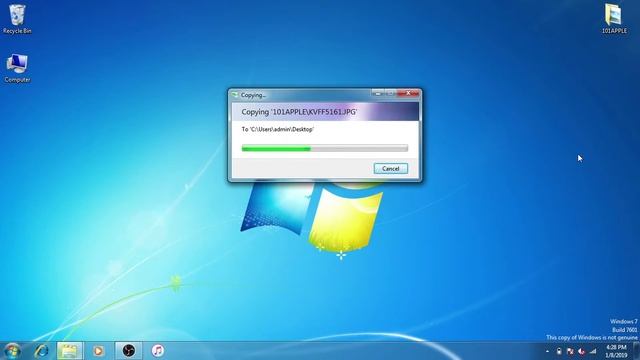Viewport: 640px width, 360px height.
Task: Open the clock showing 4:28 PM
Action: [x=616, y=351]
